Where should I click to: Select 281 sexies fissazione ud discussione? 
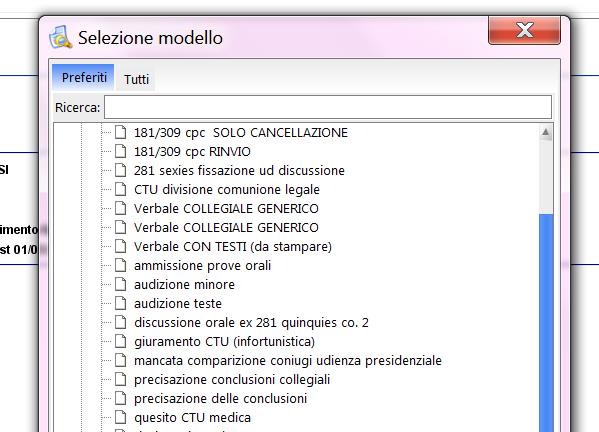[x=239, y=170]
